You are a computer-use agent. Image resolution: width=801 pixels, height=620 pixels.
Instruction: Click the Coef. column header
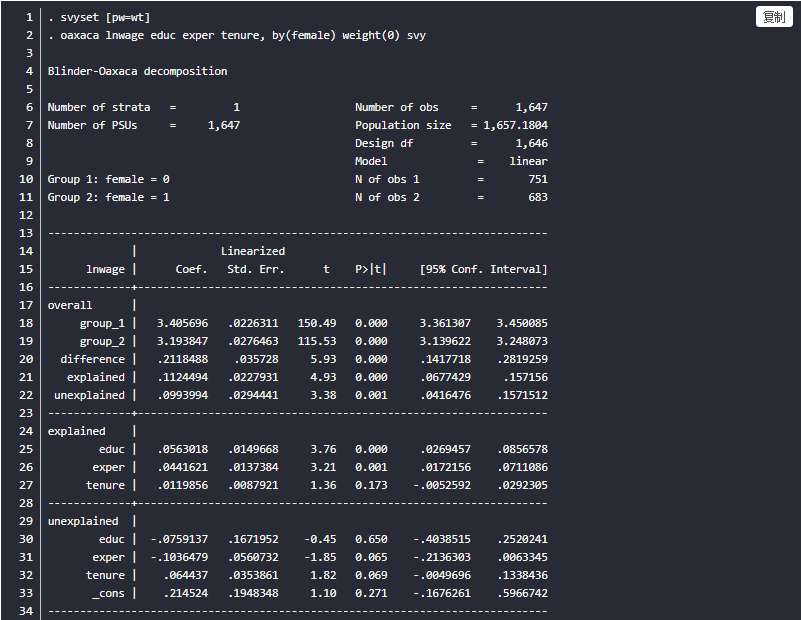[x=191, y=269]
